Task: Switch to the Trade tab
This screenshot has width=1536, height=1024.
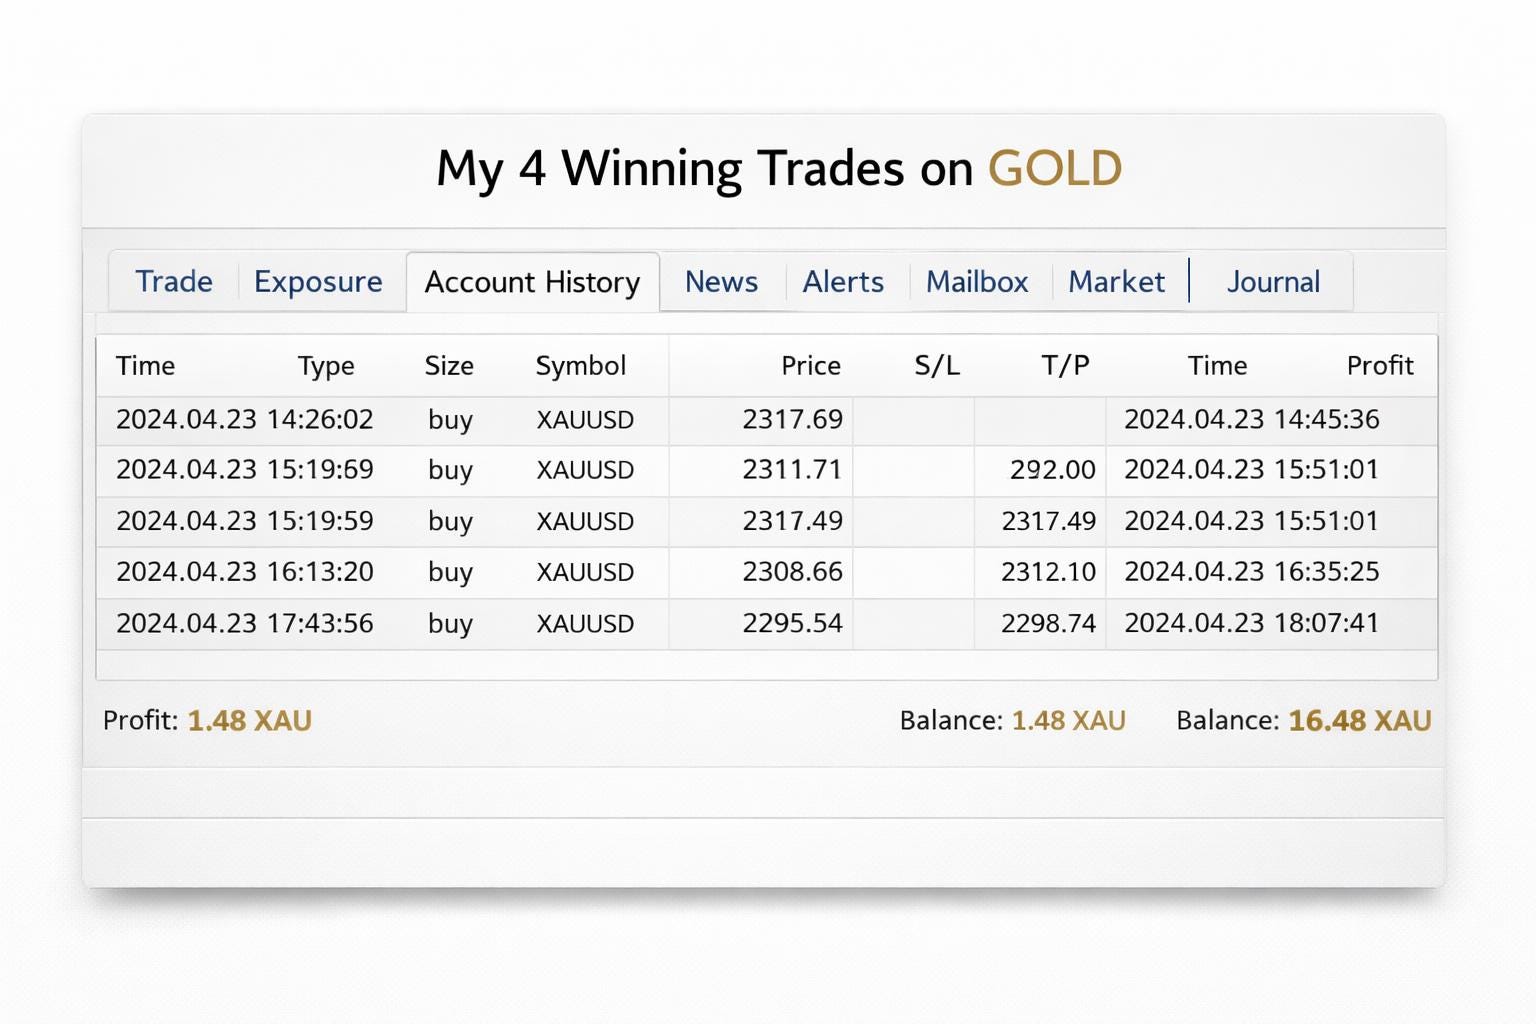Action: (173, 282)
